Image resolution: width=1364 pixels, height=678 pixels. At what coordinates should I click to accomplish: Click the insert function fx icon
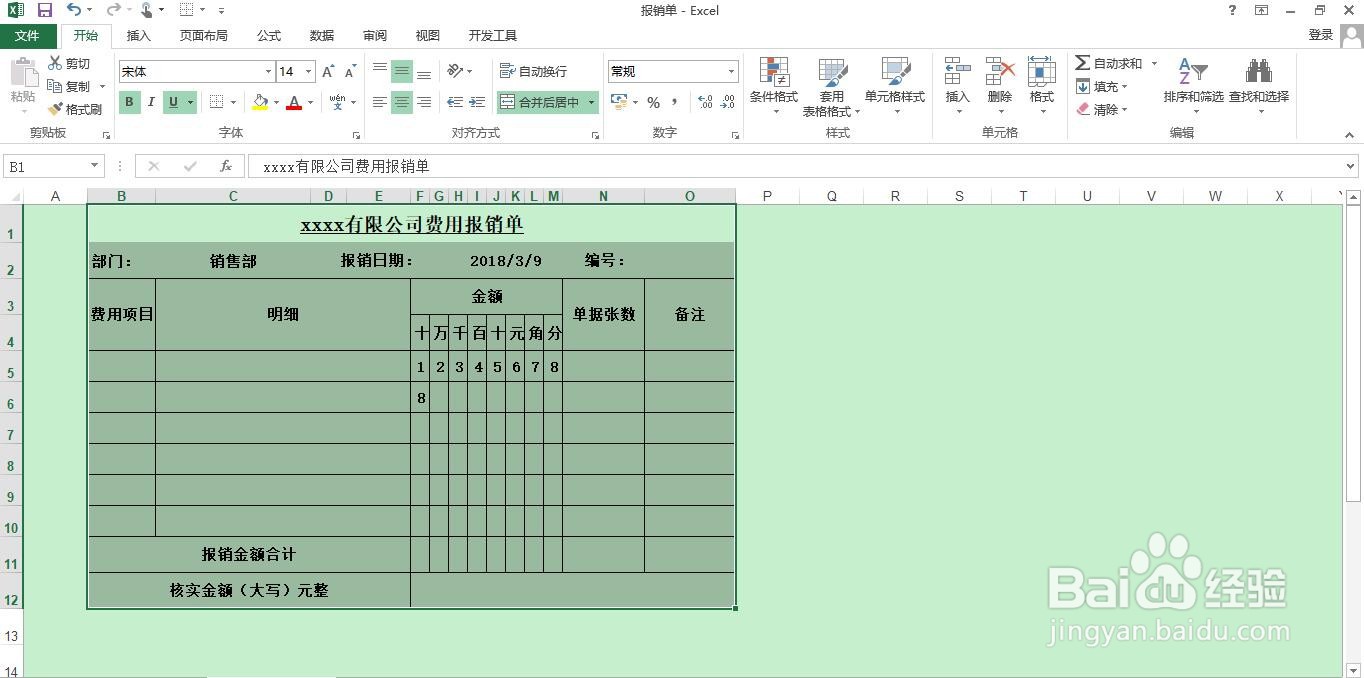pos(226,166)
